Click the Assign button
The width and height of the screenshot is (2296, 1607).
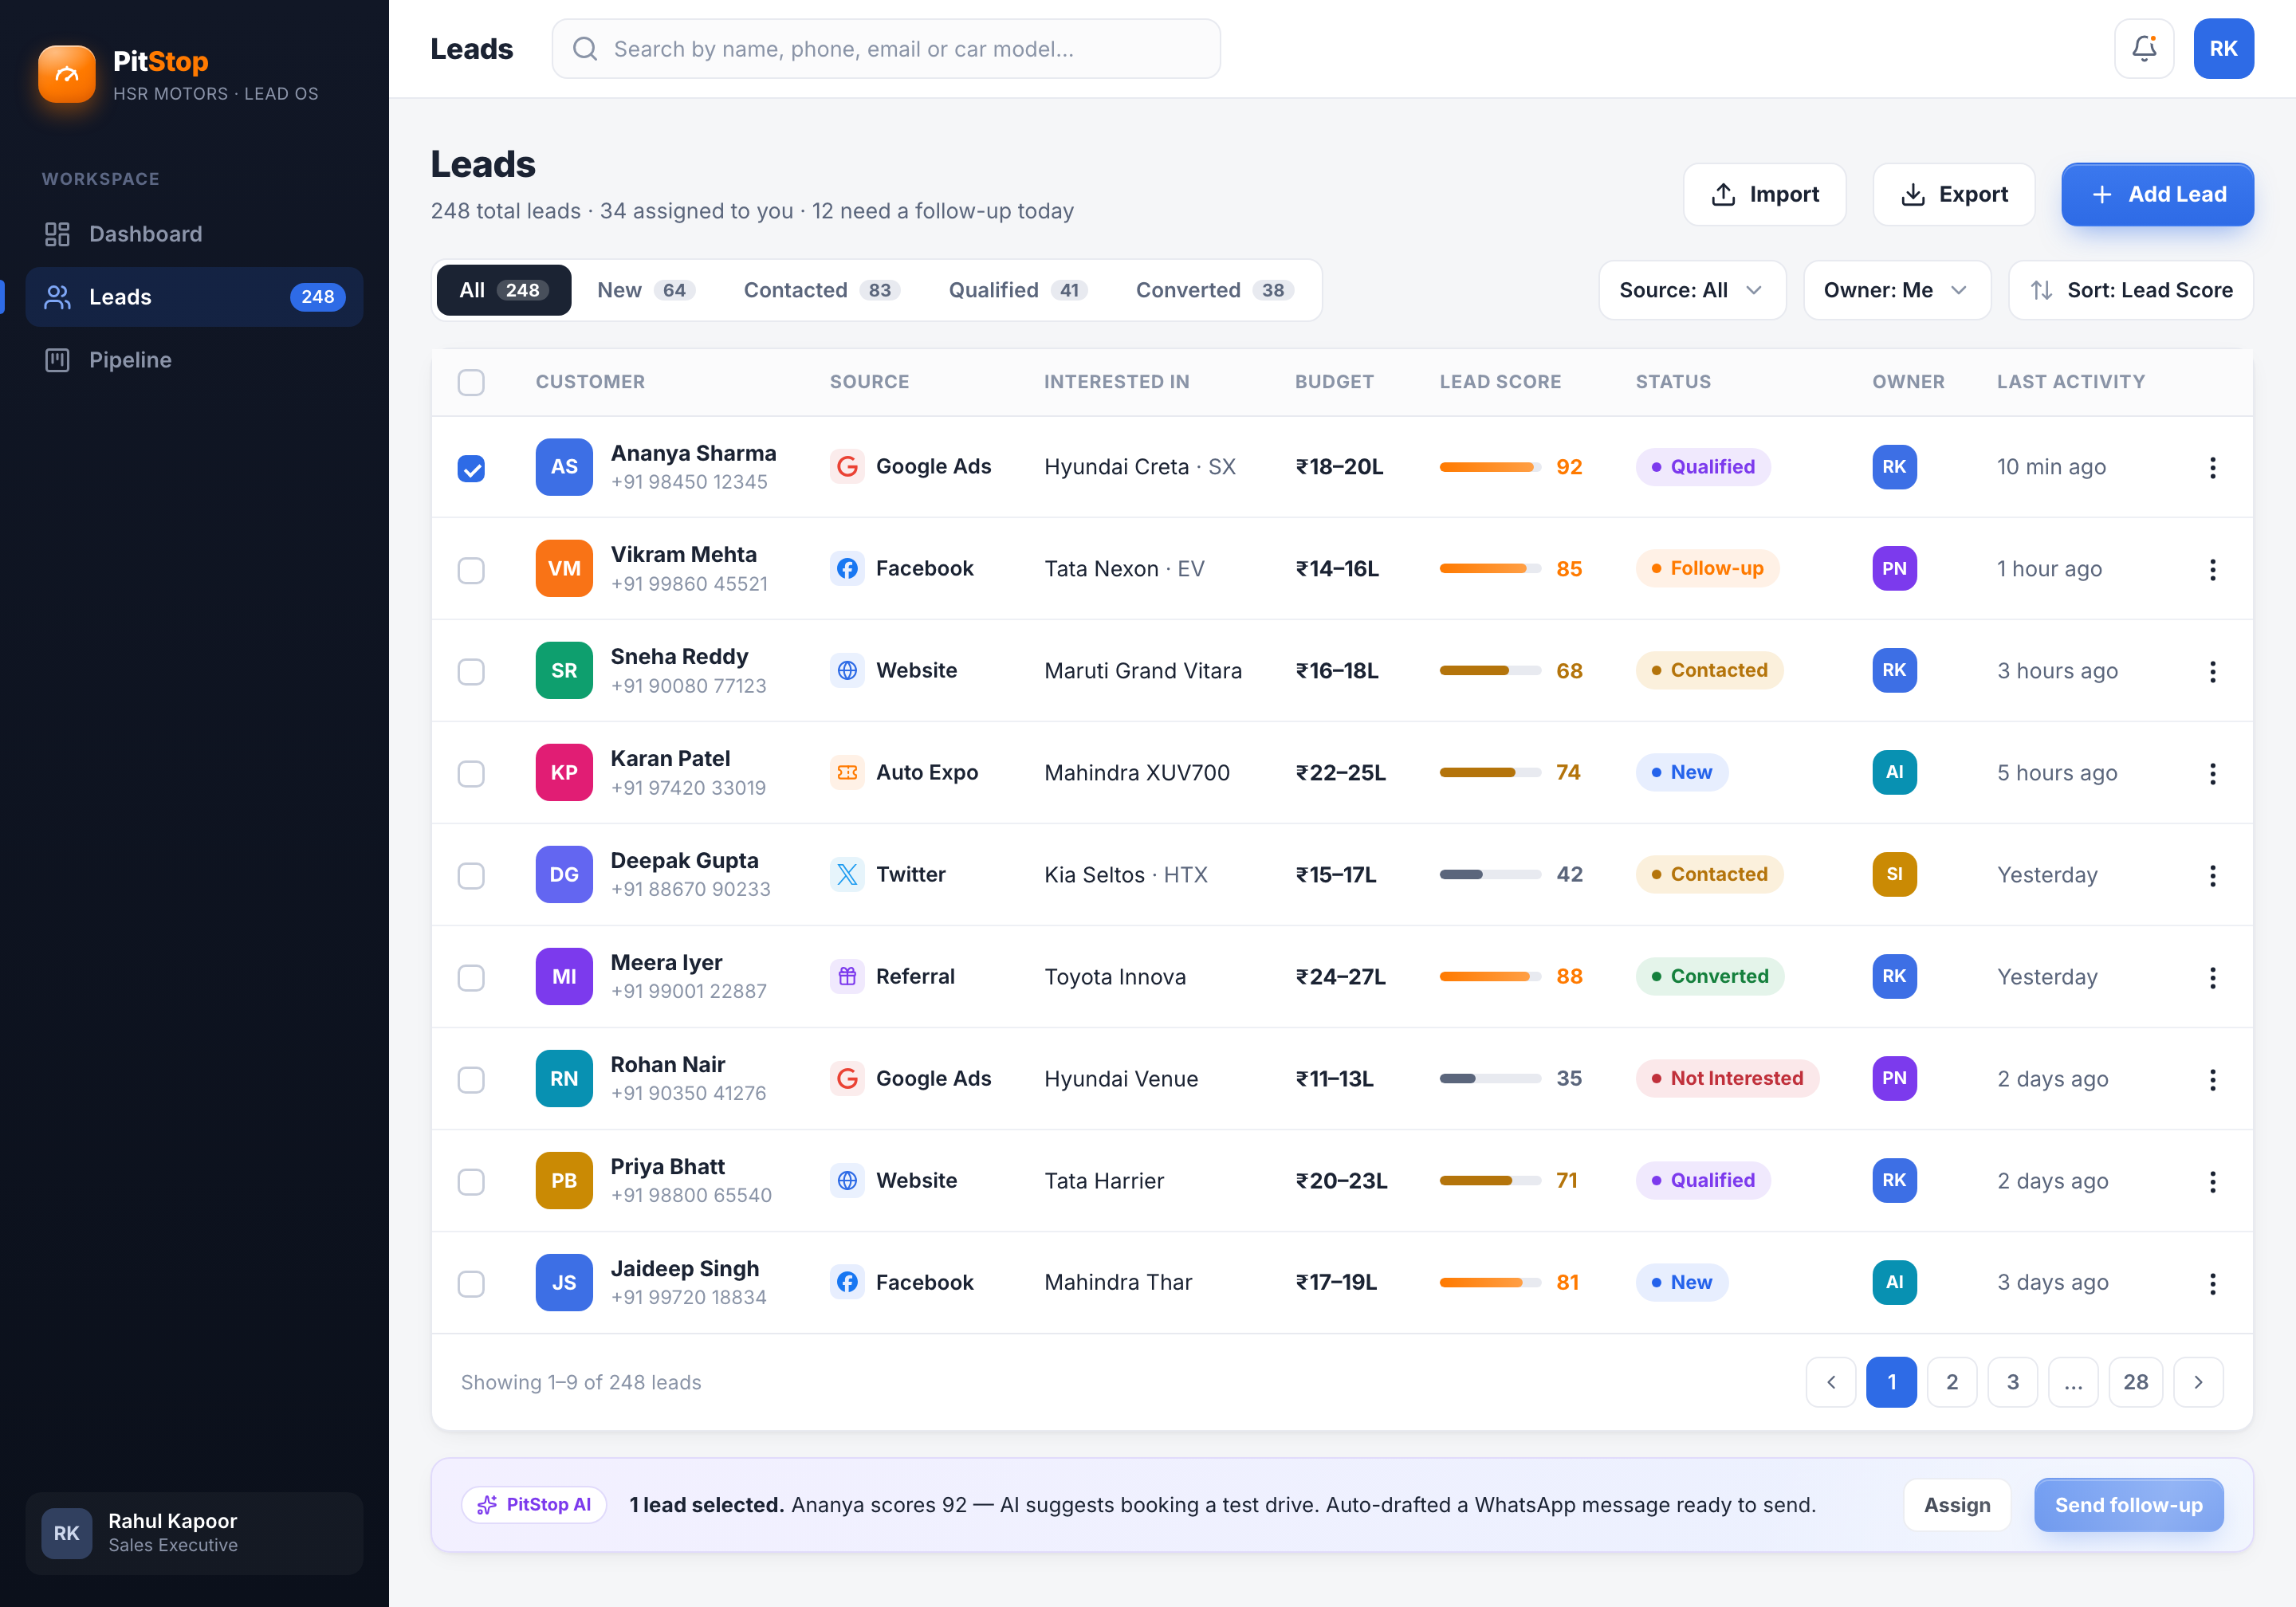[x=1957, y=1505]
